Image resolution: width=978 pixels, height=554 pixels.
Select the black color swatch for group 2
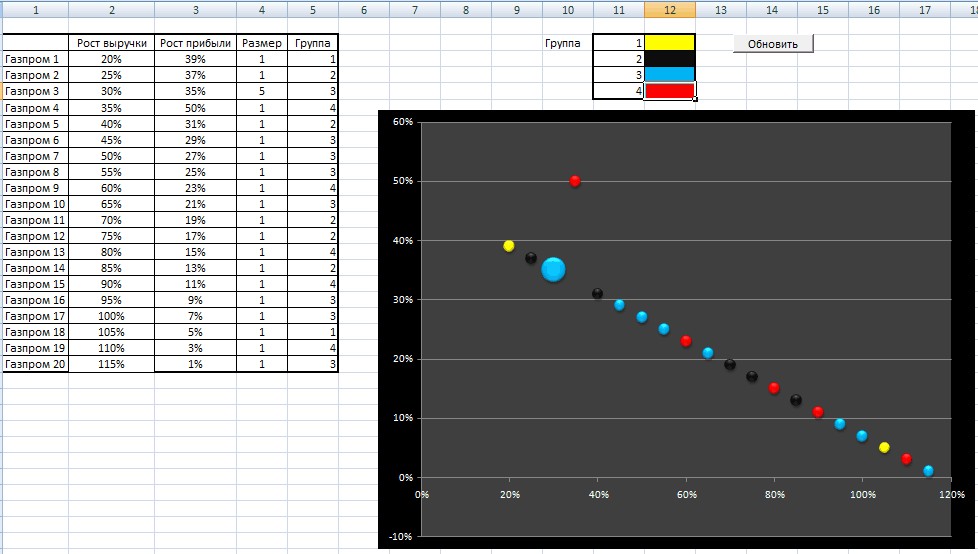(669, 59)
